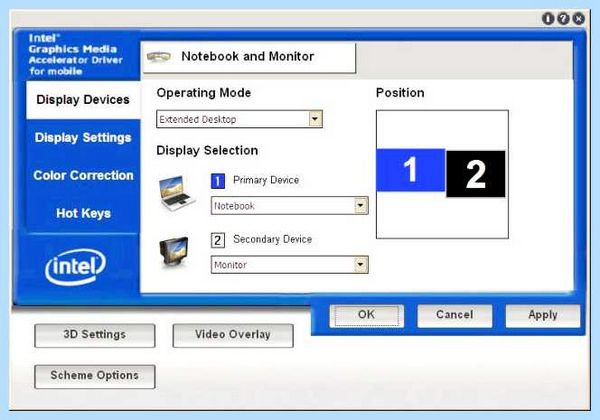Go to the Hot Keys tab

(x=83, y=213)
